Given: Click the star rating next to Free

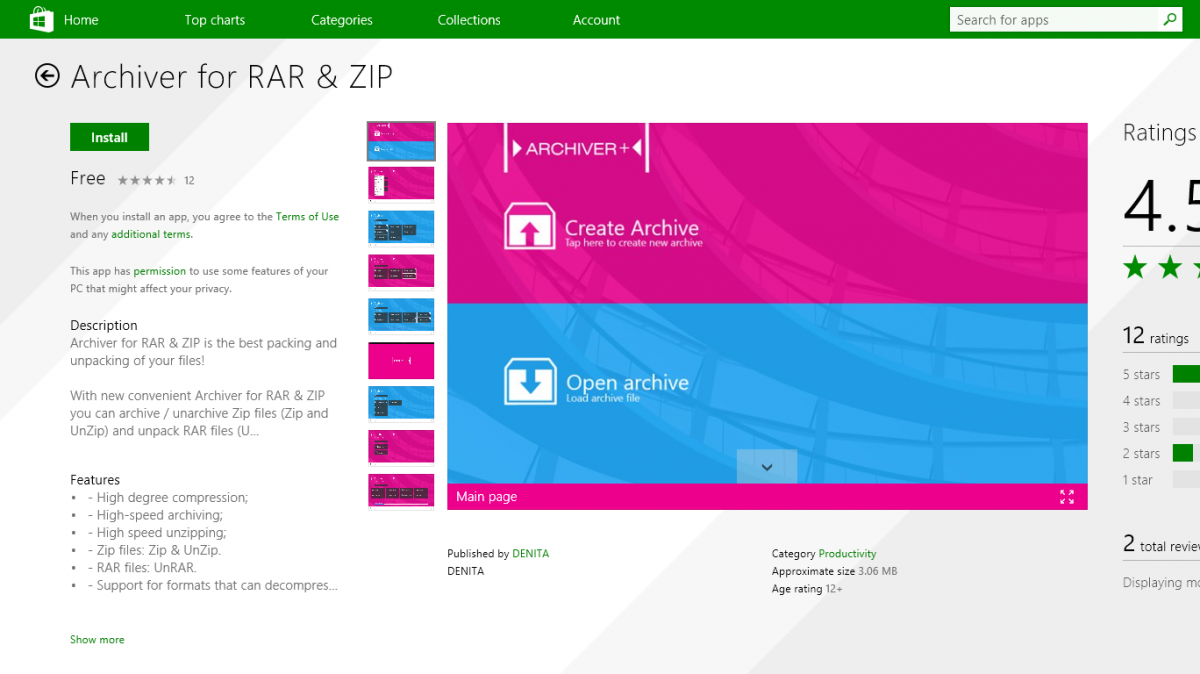Looking at the screenshot, I should 147,180.
